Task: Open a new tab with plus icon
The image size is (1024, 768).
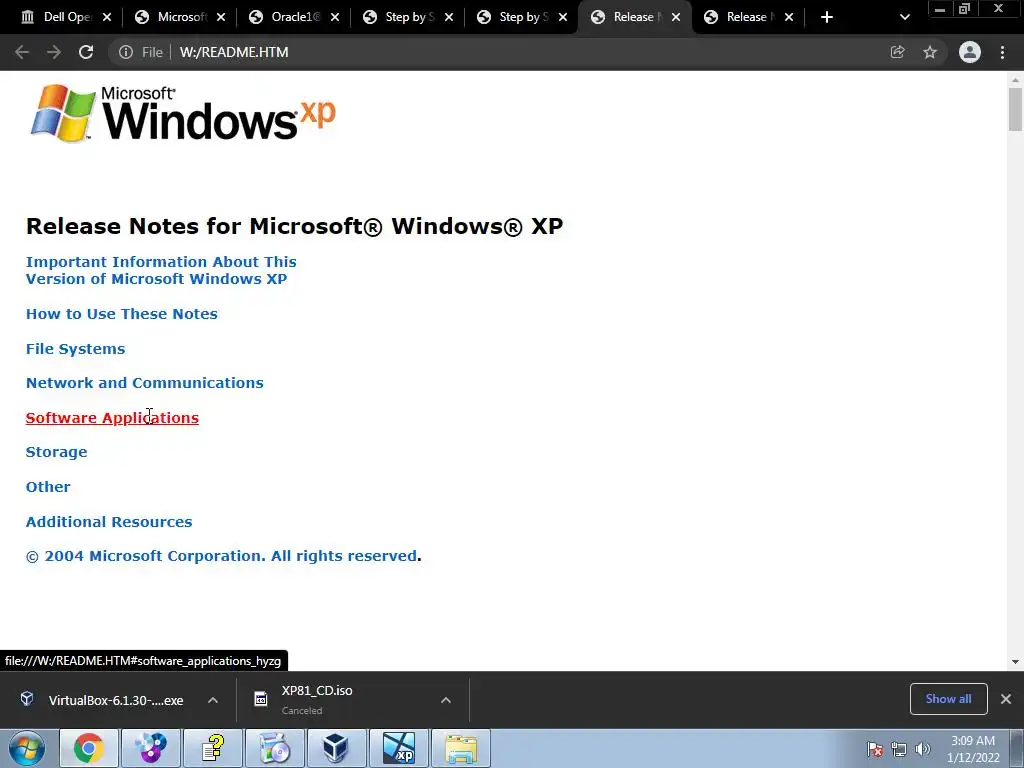Action: click(x=827, y=17)
